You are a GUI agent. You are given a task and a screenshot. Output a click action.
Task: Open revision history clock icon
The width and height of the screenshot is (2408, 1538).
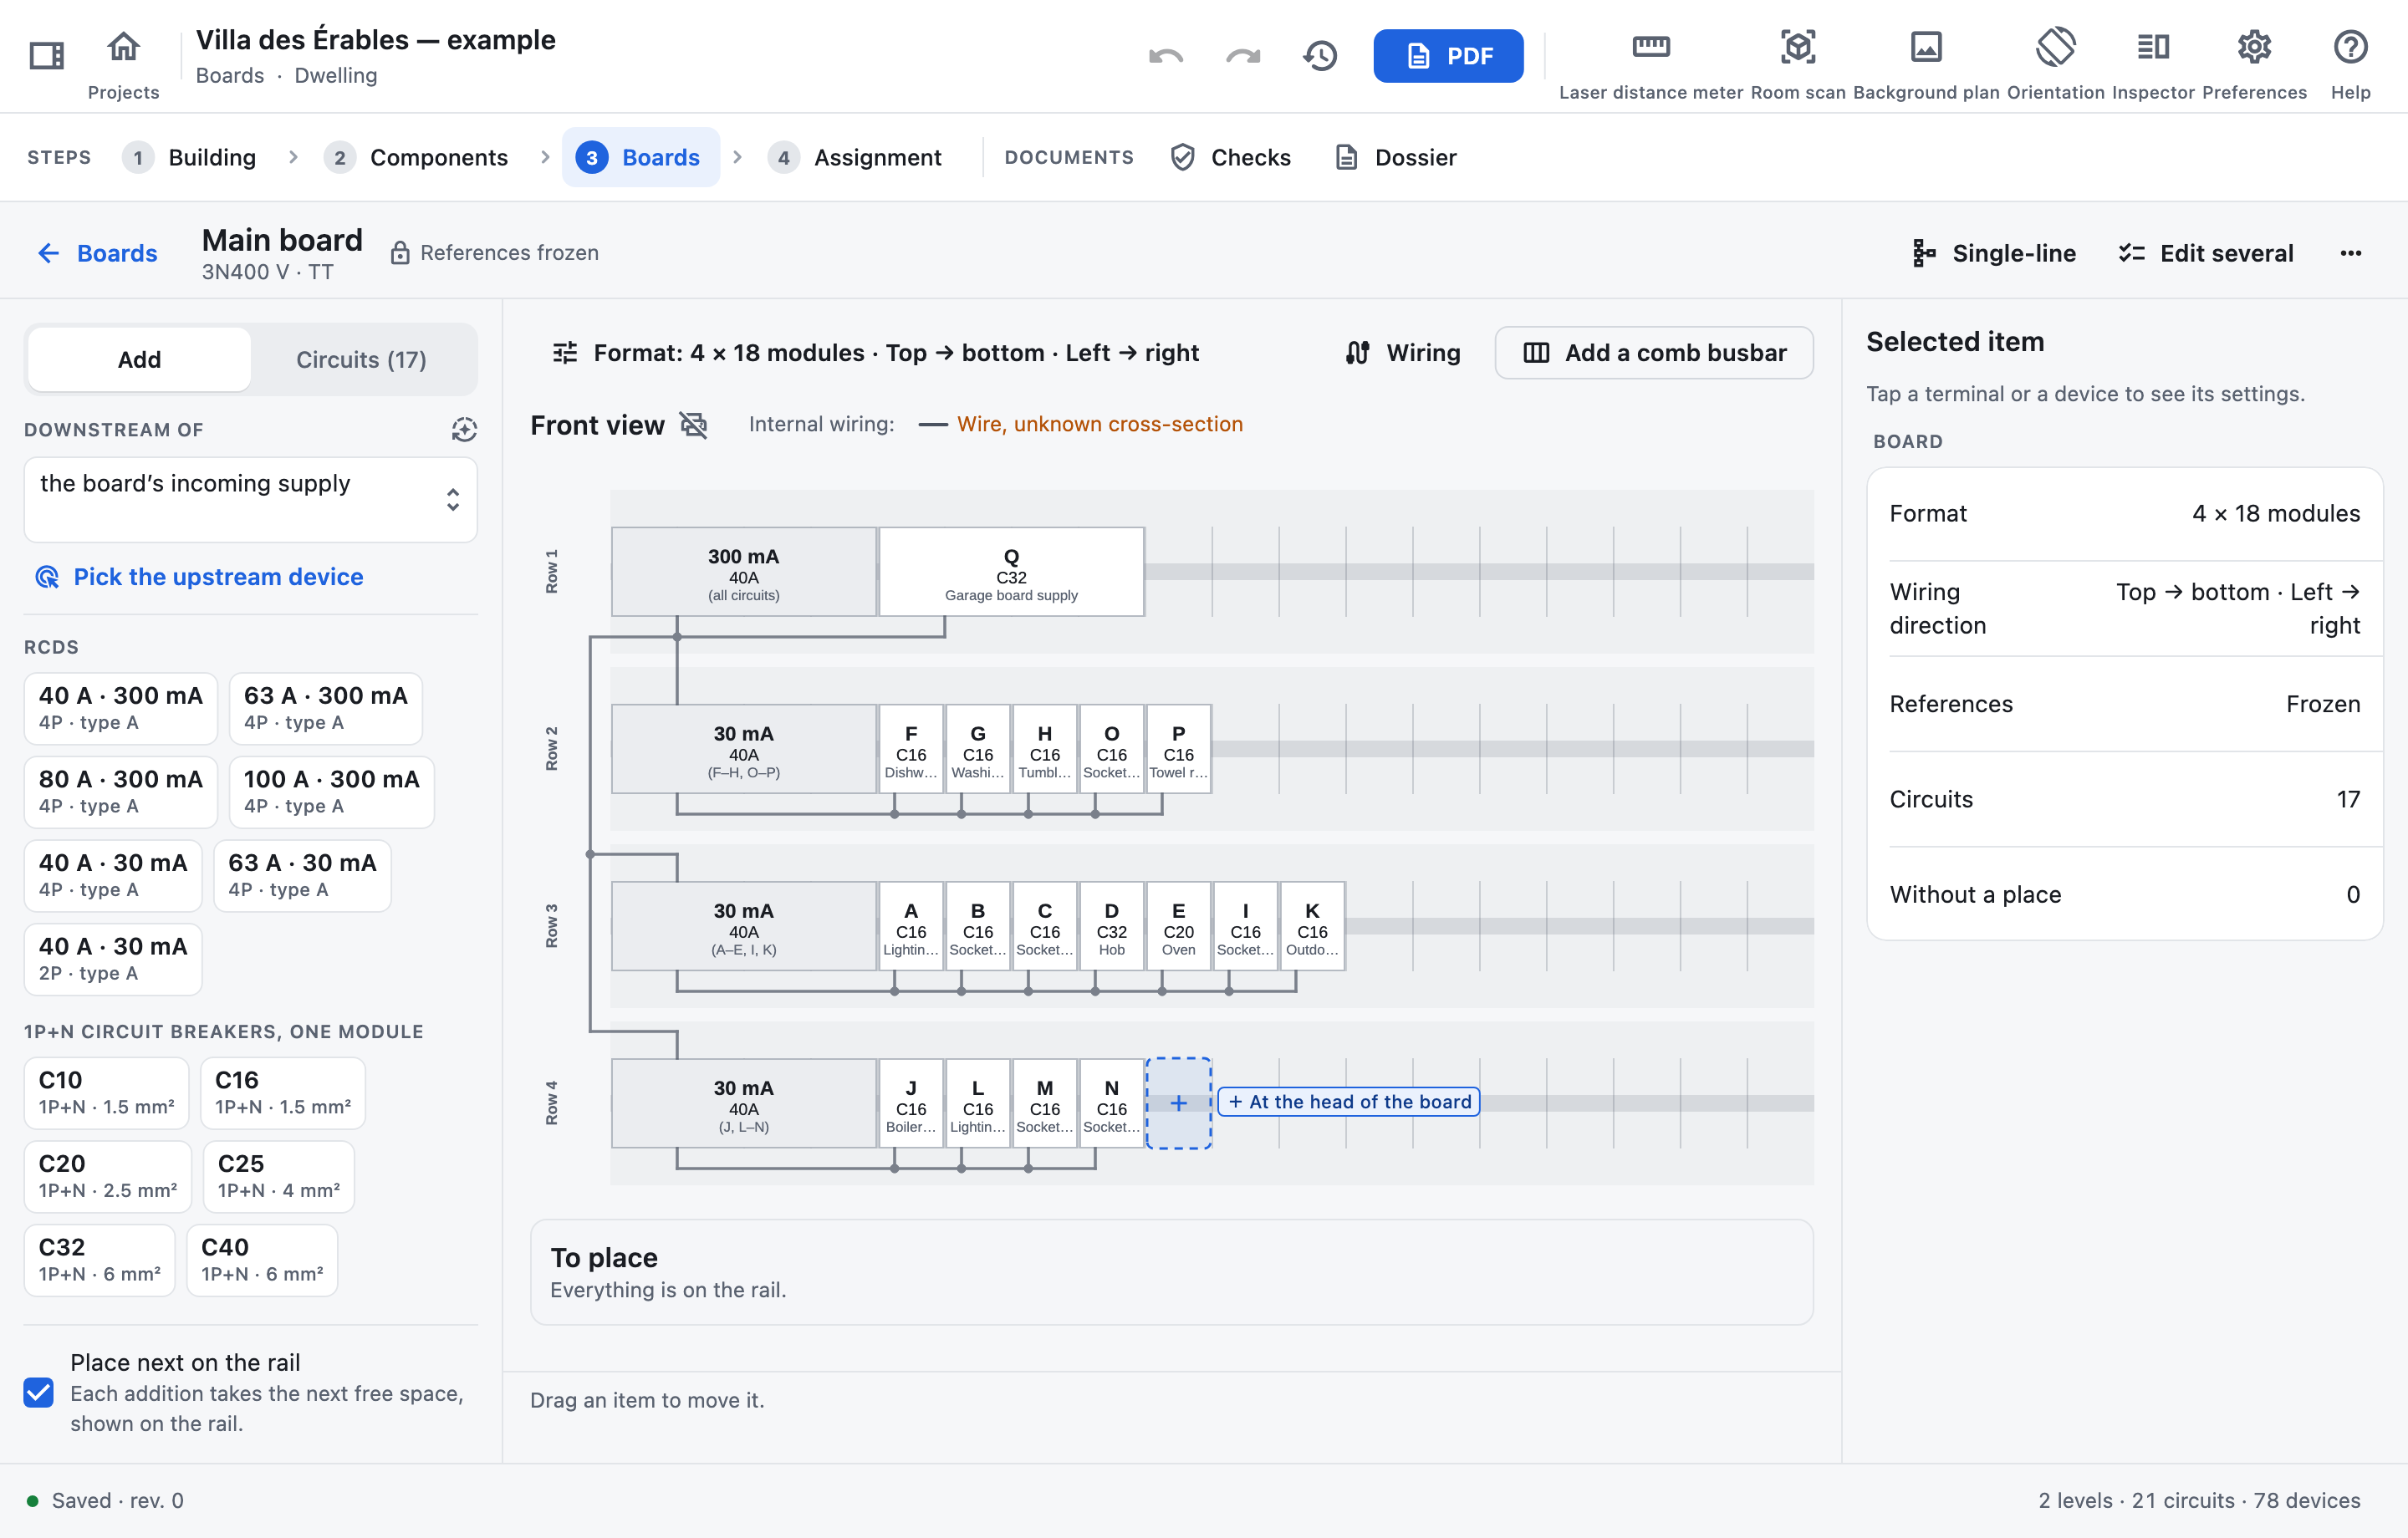[x=1321, y=56]
